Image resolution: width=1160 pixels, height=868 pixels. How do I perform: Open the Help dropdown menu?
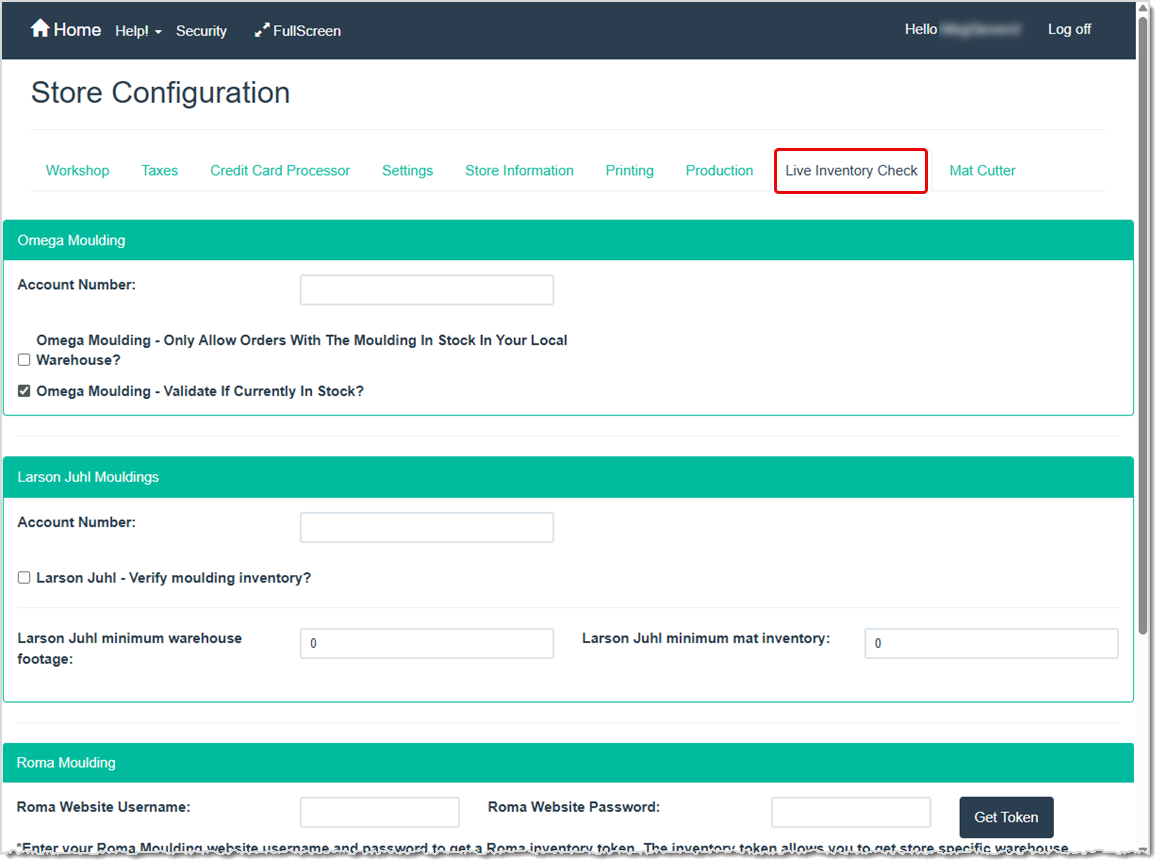[137, 30]
